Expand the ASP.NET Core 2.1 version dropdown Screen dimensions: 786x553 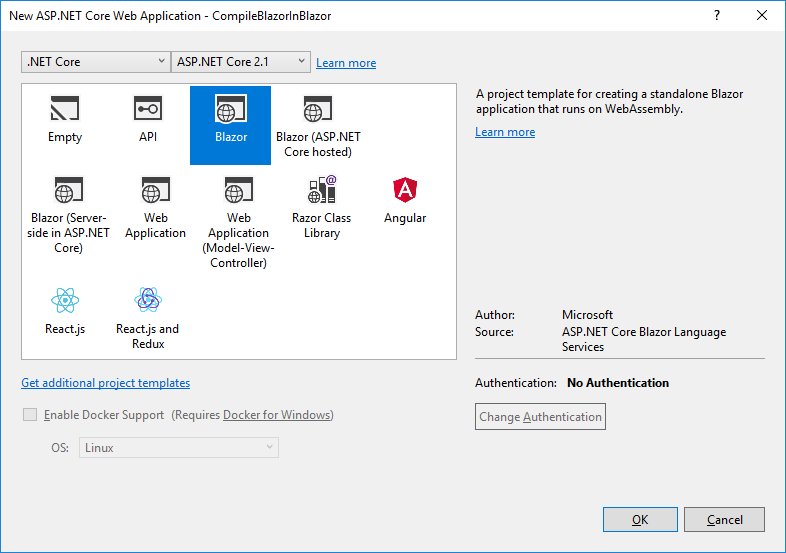click(x=241, y=62)
